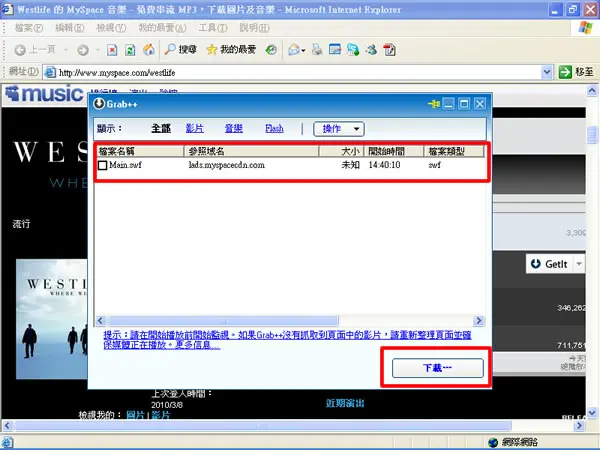Click the MySpace music logo
The image size is (600, 450).
click(44, 94)
